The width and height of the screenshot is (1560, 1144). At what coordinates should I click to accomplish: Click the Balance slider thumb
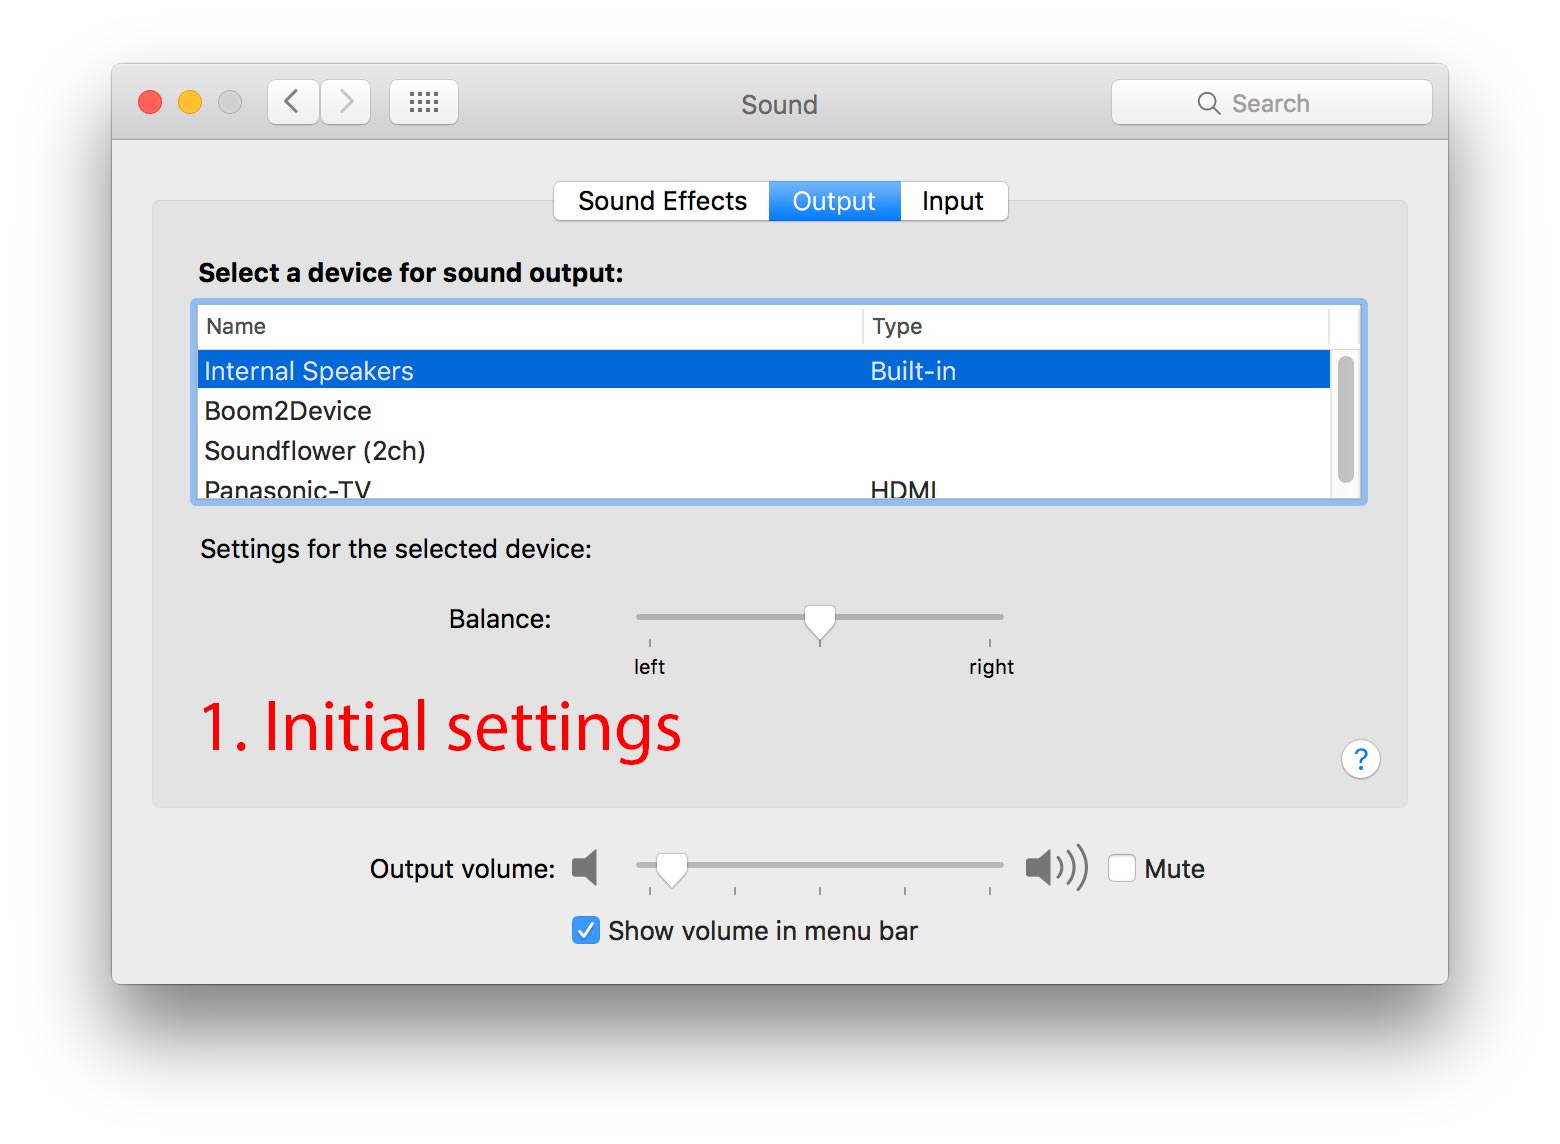[820, 622]
